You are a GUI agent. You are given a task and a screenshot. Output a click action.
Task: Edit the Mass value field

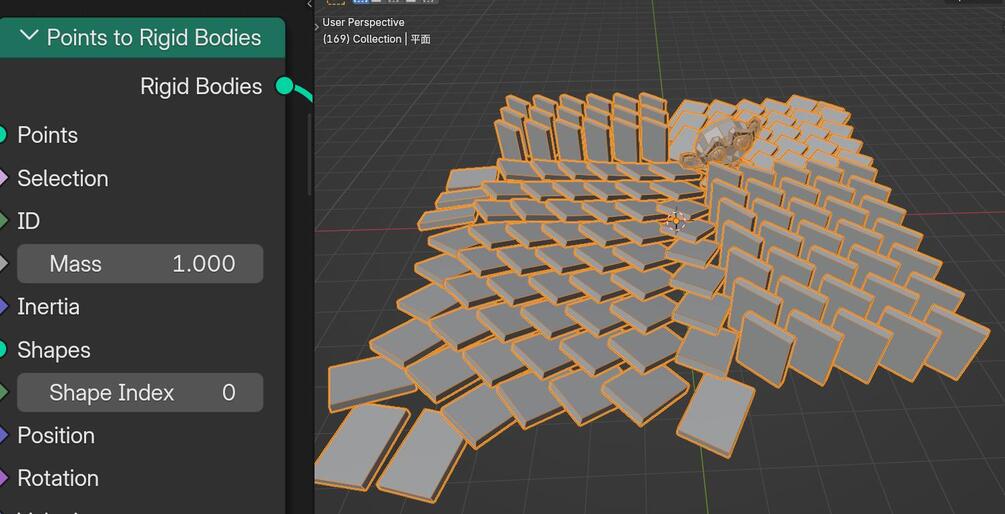[x=140, y=263]
